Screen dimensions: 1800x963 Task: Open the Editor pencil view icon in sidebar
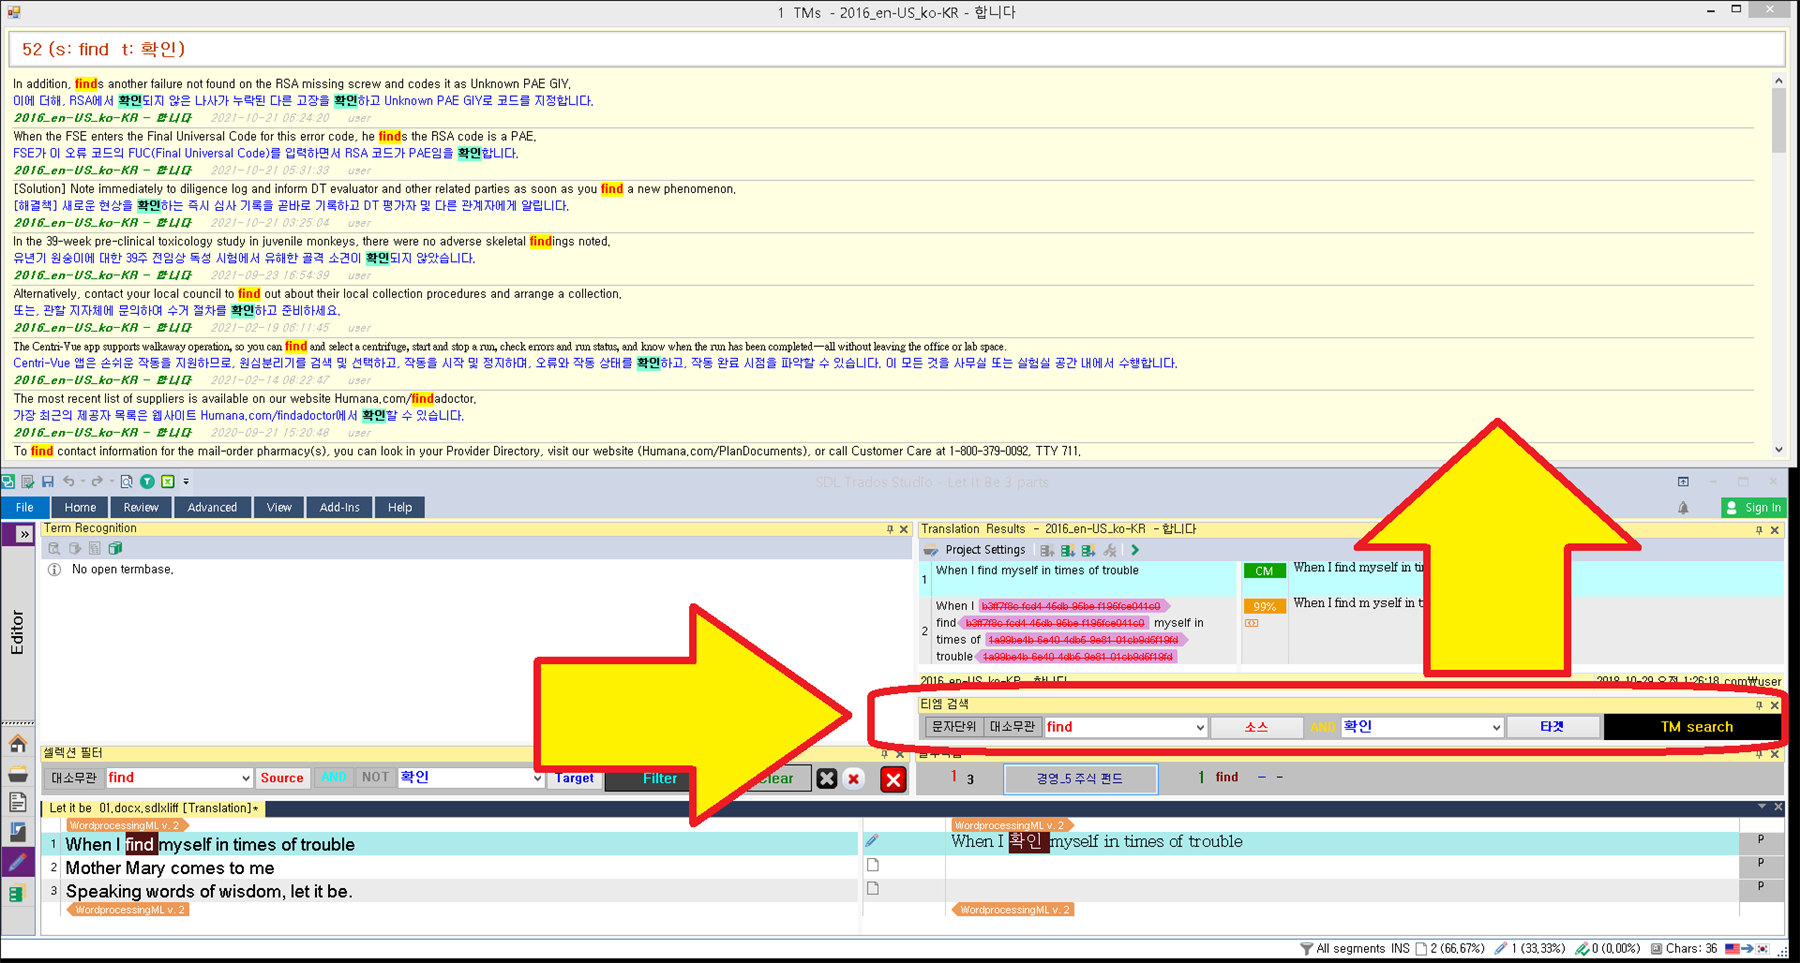(18, 861)
